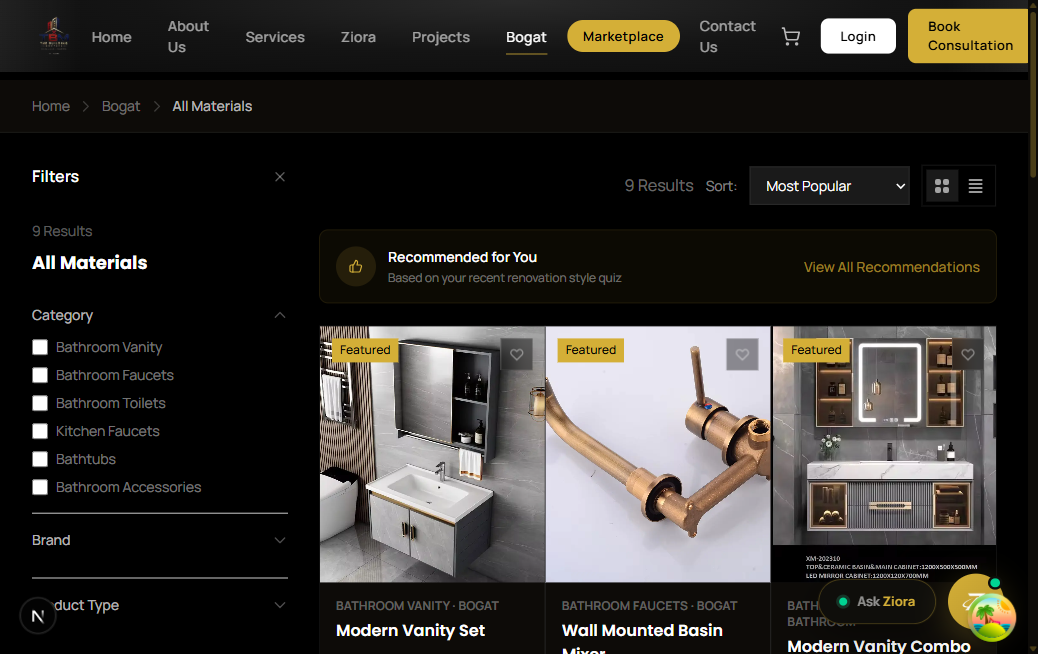Click the thumbs-up recommendation icon
The width and height of the screenshot is (1038, 654).
click(355, 267)
